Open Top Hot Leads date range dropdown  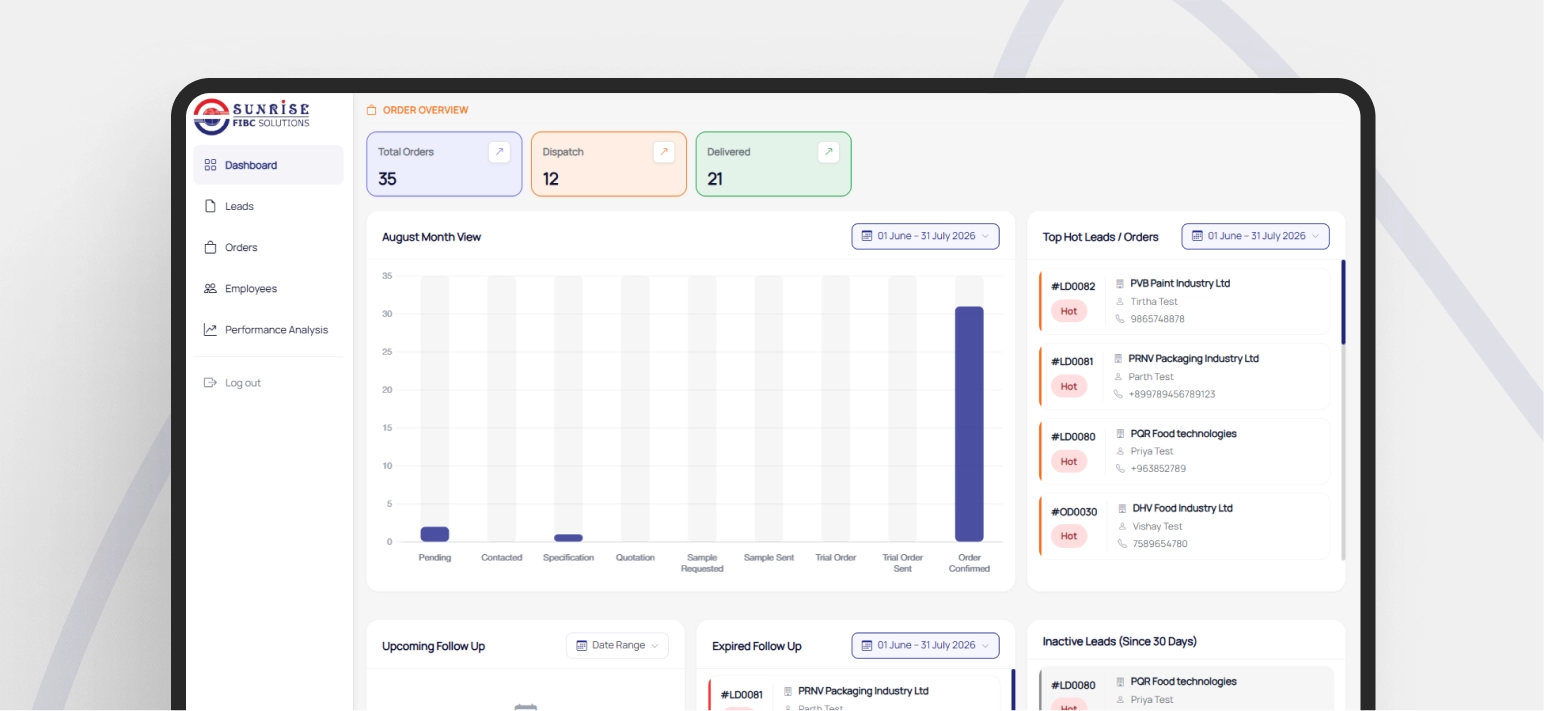pyautogui.click(x=1255, y=236)
